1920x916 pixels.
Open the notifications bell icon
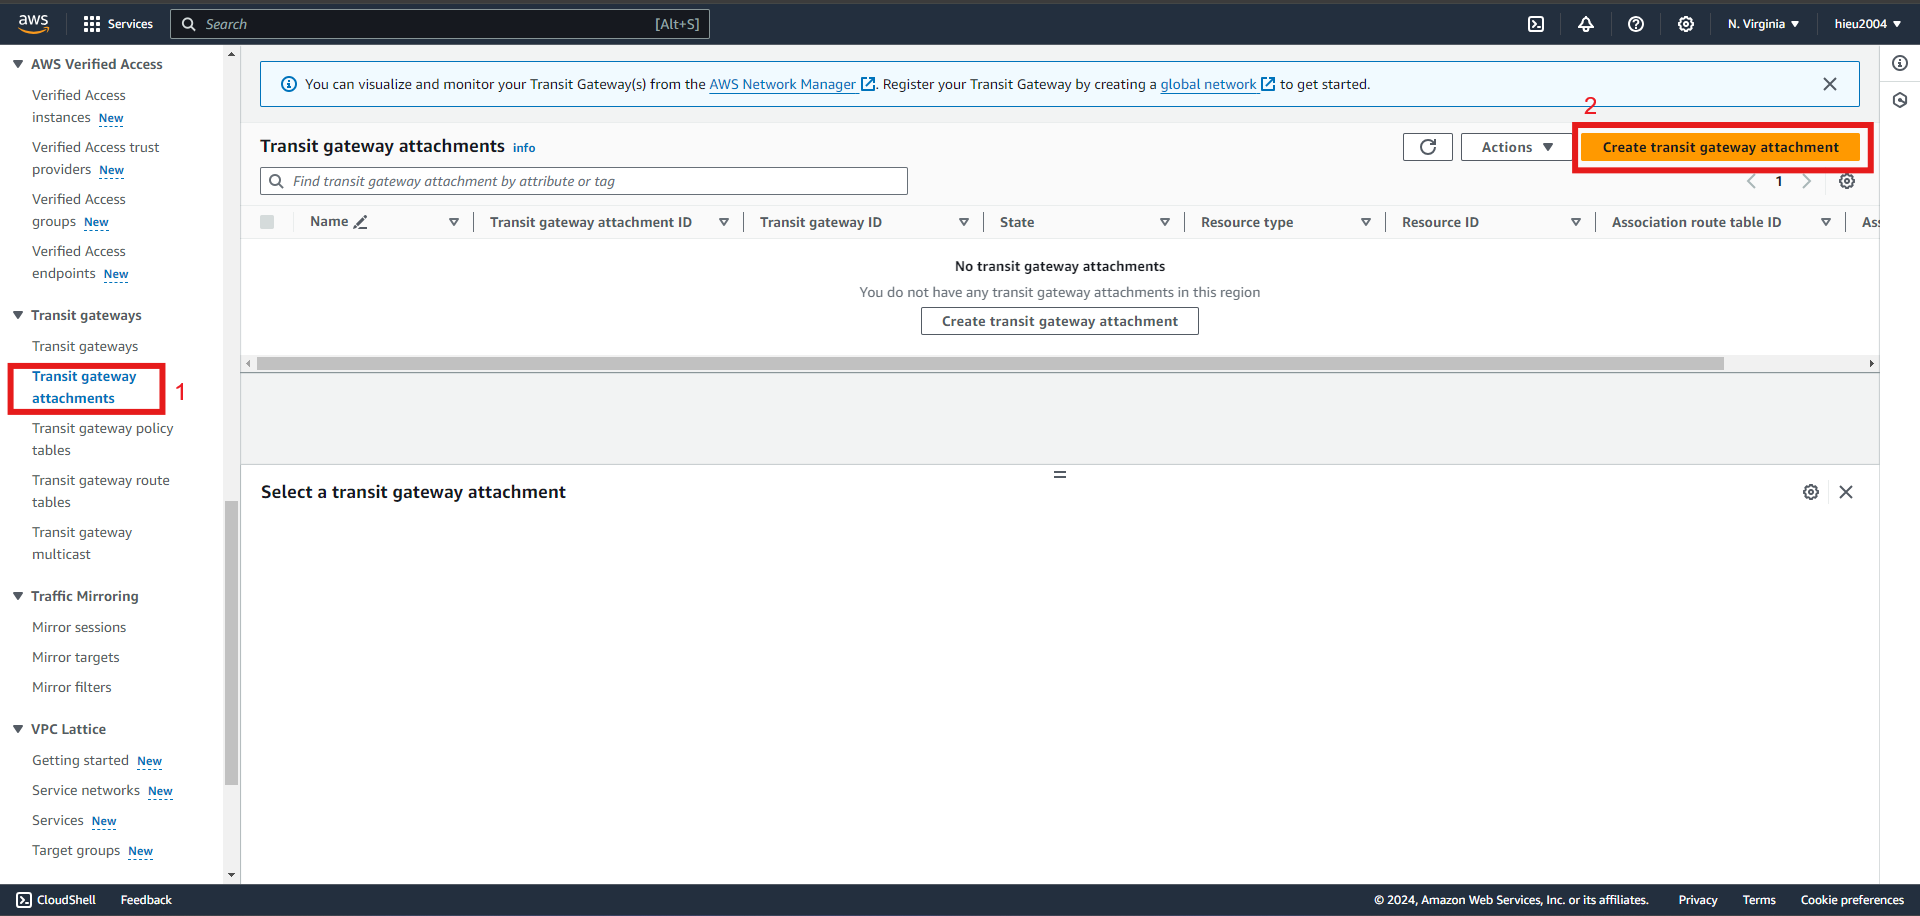pyautogui.click(x=1586, y=24)
